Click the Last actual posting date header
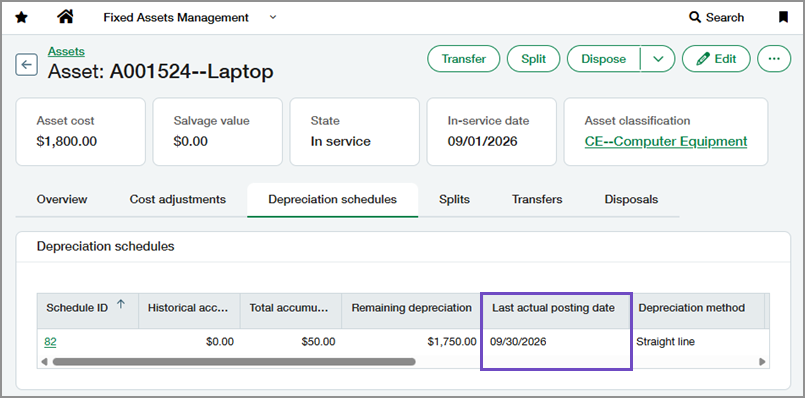This screenshot has height=398, width=805. [556, 311]
